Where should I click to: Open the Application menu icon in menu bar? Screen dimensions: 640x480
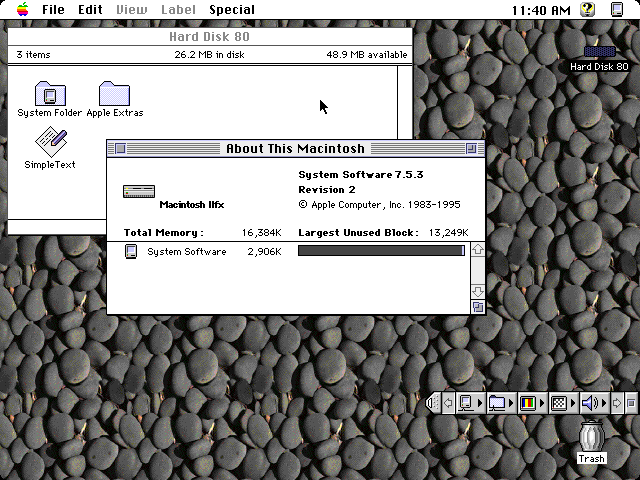[617, 9]
